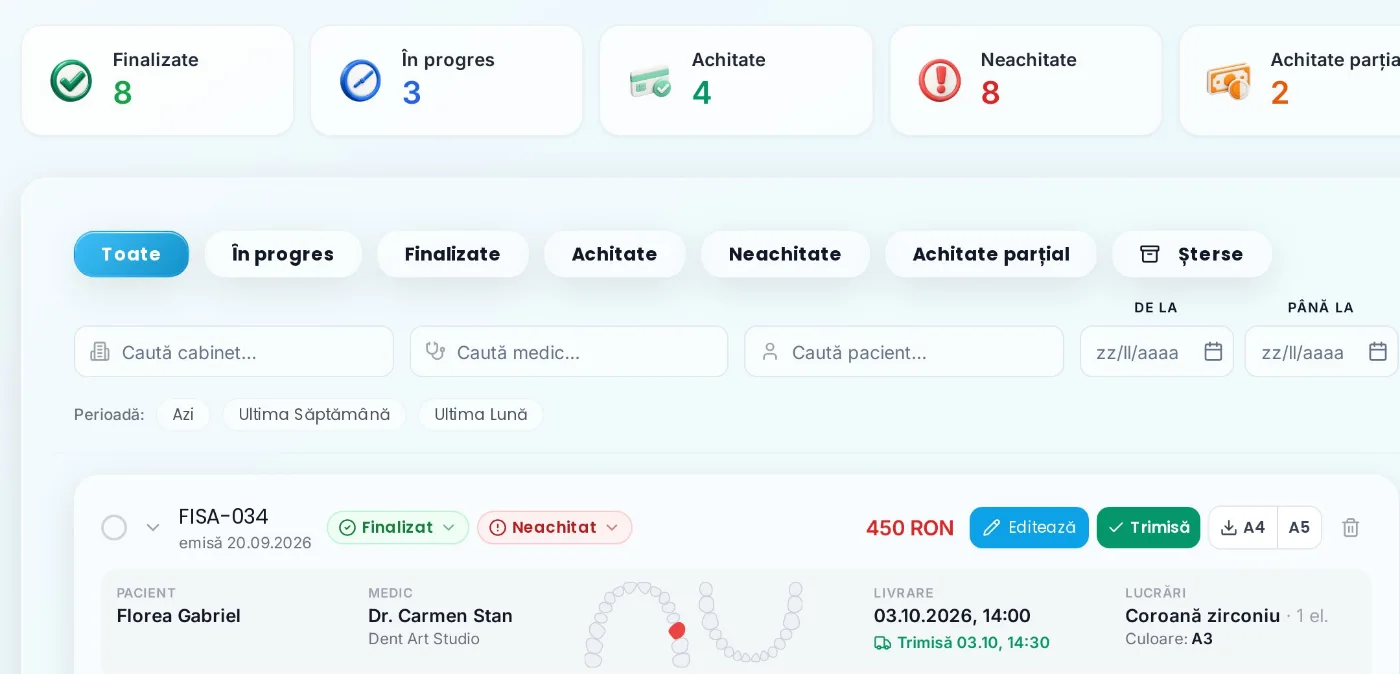Open the Șterse tab
The width and height of the screenshot is (1400, 674).
pos(1192,254)
